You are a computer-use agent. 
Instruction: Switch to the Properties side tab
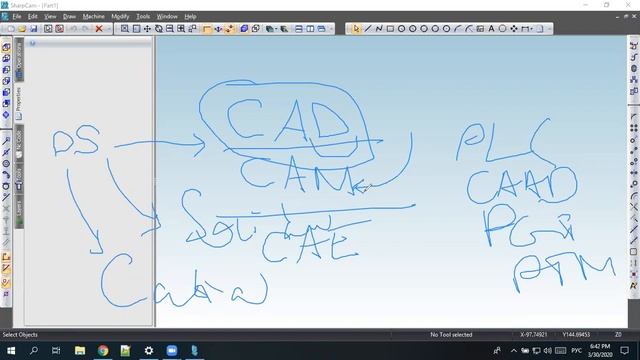point(19,104)
